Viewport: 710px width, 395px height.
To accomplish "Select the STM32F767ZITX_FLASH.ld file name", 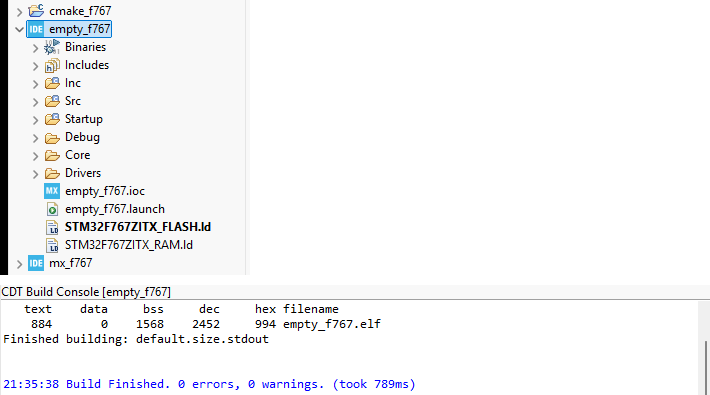I will [x=138, y=227].
